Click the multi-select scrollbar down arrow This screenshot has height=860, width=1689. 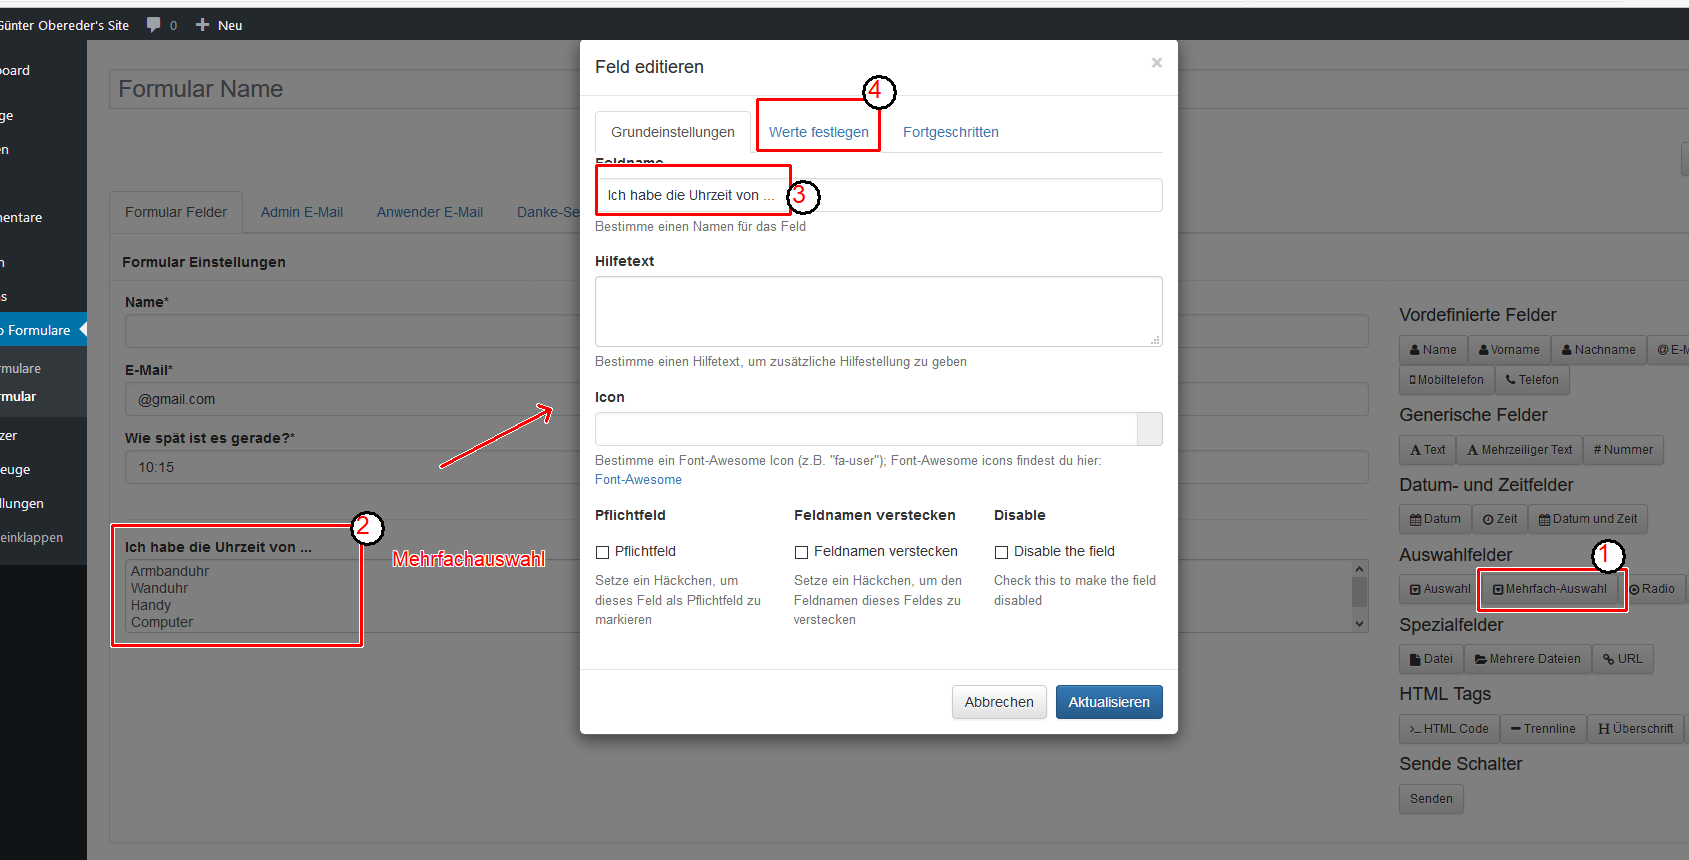click(x=1359, y=623)
